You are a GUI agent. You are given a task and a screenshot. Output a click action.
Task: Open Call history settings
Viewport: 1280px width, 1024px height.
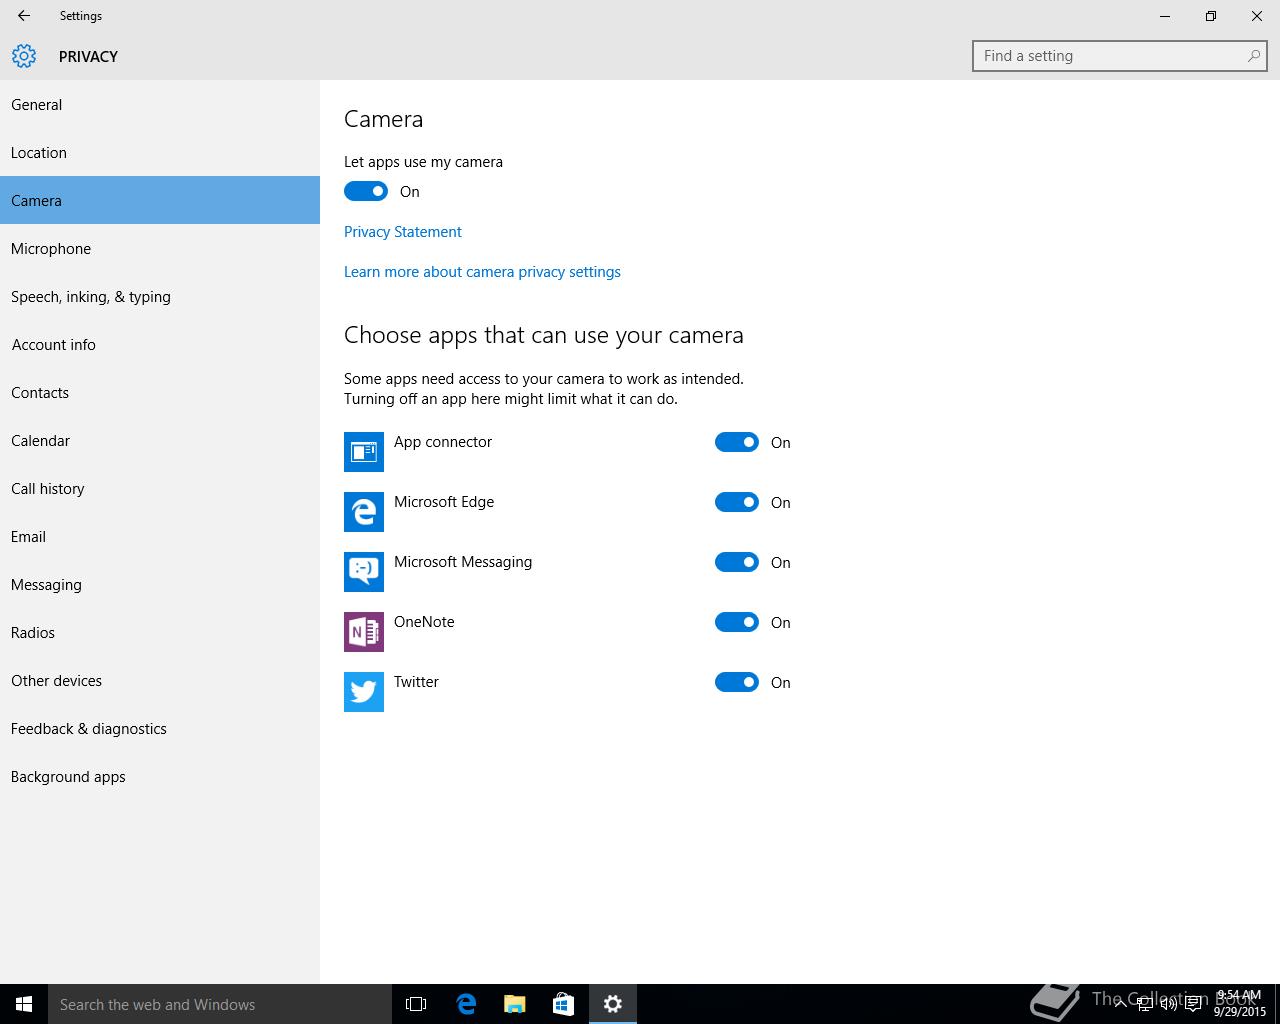tap(160, 488)
